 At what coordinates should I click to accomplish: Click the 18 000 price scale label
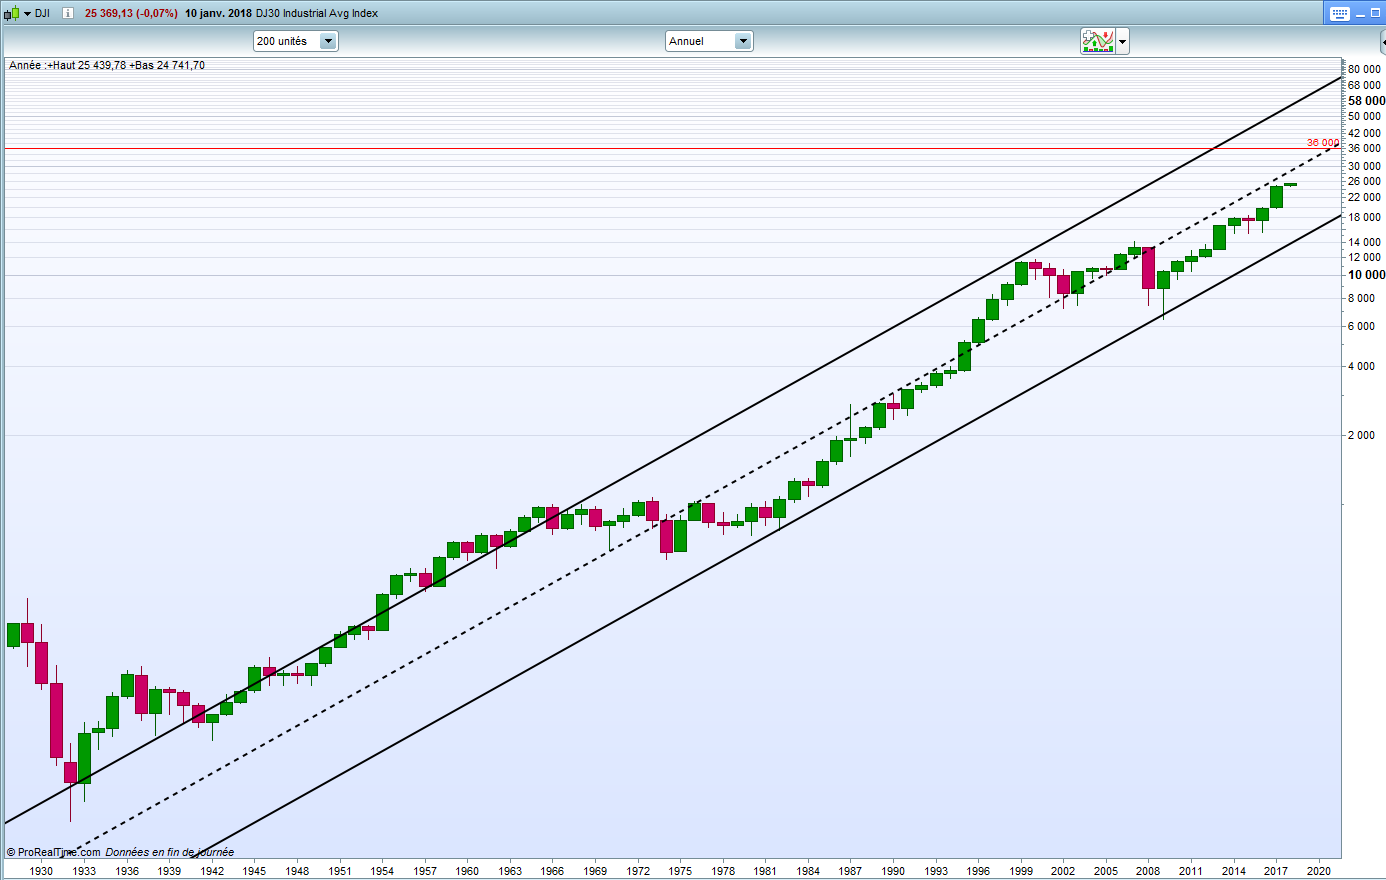pyautogui.click(x=1364, y=217)
